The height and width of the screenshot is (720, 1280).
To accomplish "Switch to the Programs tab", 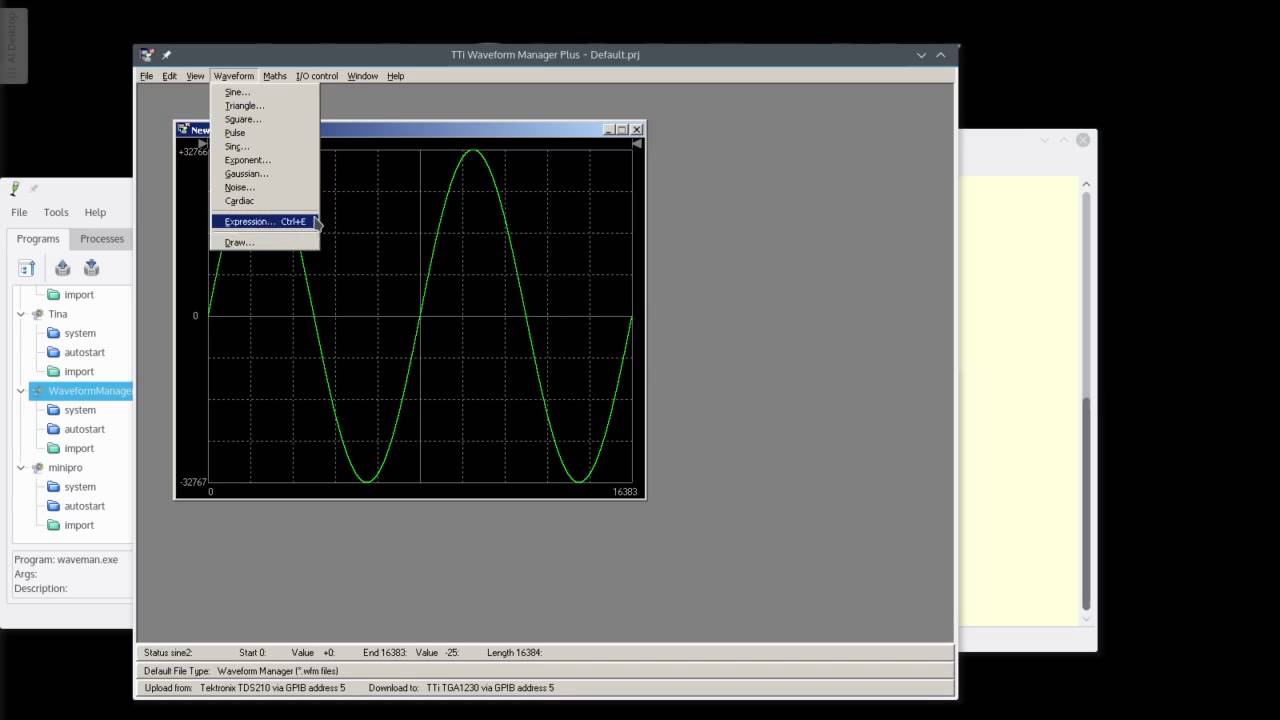I will [x=38, y=239].
